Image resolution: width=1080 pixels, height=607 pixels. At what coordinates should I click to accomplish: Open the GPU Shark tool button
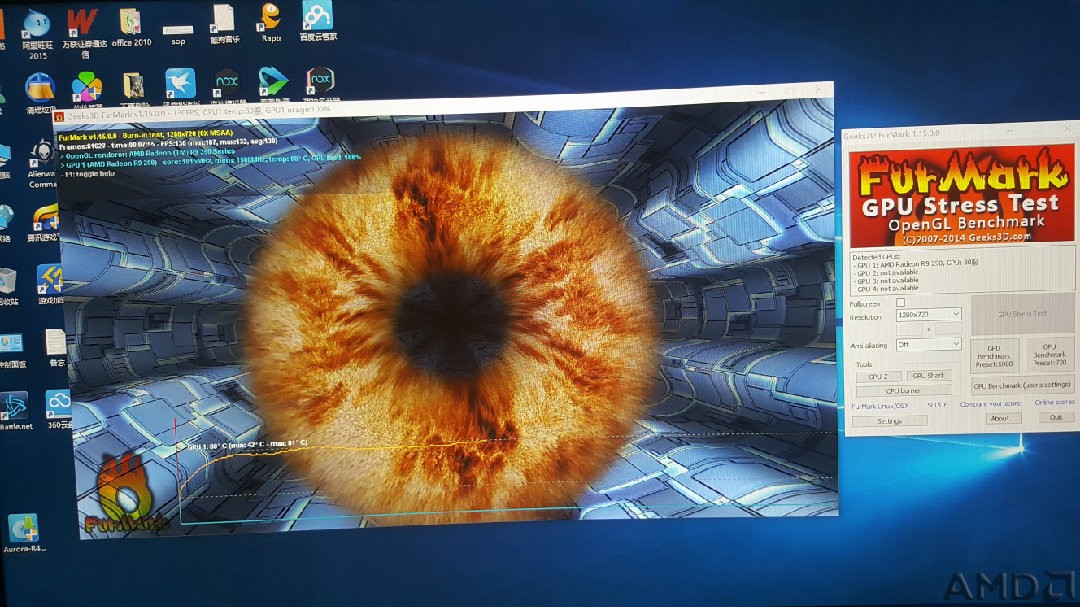[928, 375]
